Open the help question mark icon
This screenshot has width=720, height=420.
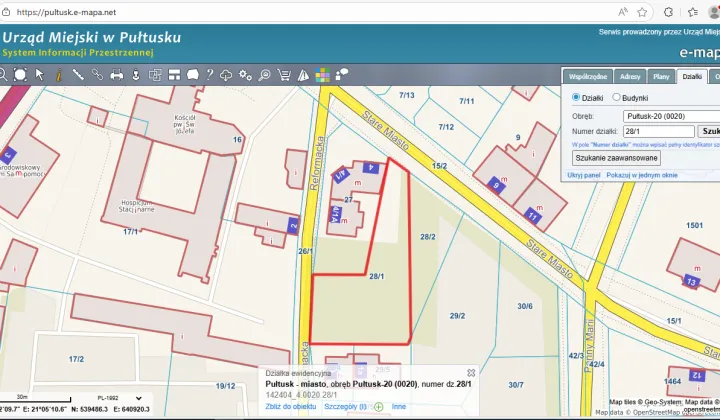[x=209, y=74]
